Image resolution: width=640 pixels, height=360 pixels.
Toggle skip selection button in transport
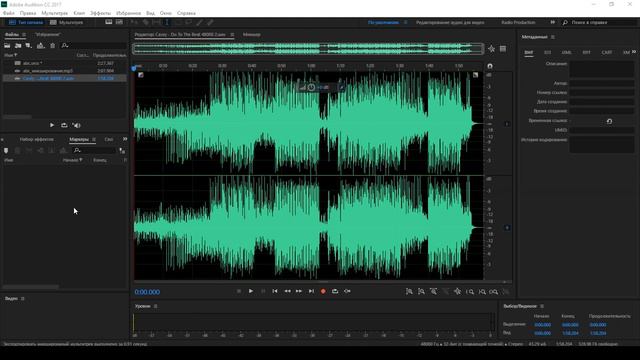pos(347,291)
